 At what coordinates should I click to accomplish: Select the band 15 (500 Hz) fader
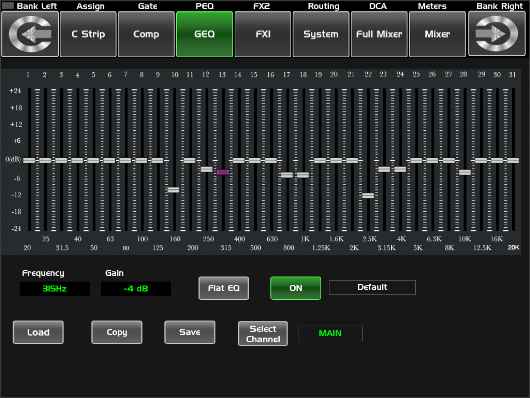pos(255,160)
